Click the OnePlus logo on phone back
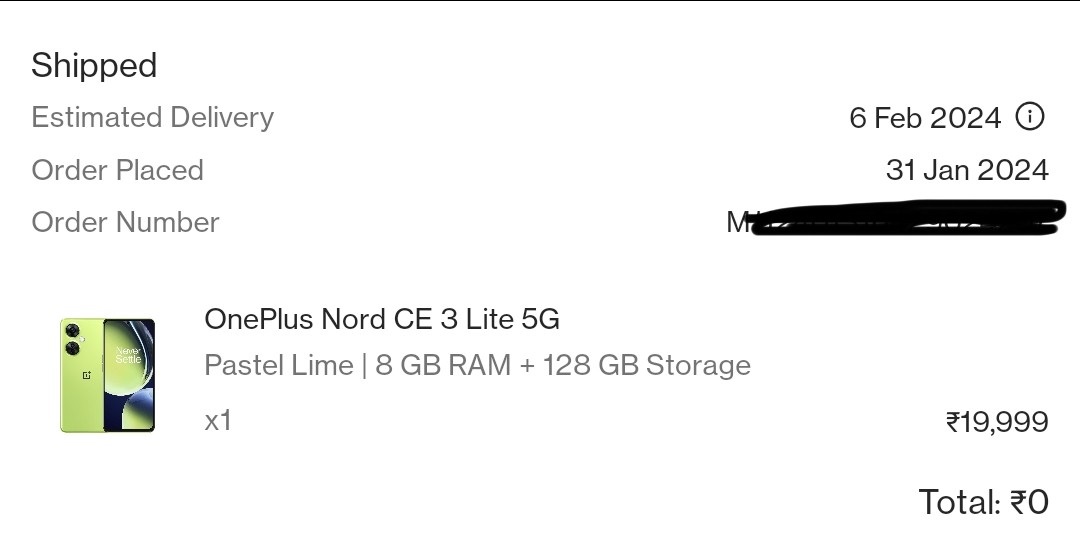 click(x=88, y=375)
